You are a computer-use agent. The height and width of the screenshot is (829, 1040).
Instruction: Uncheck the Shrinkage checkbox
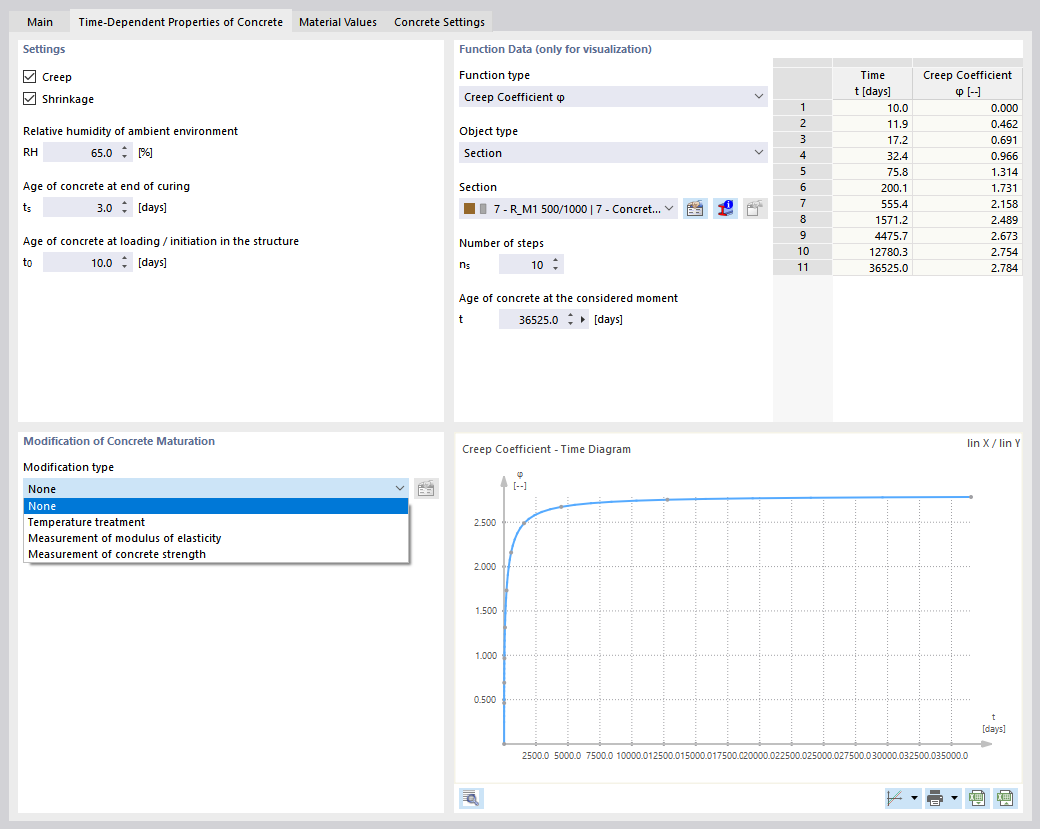(29, 99)
